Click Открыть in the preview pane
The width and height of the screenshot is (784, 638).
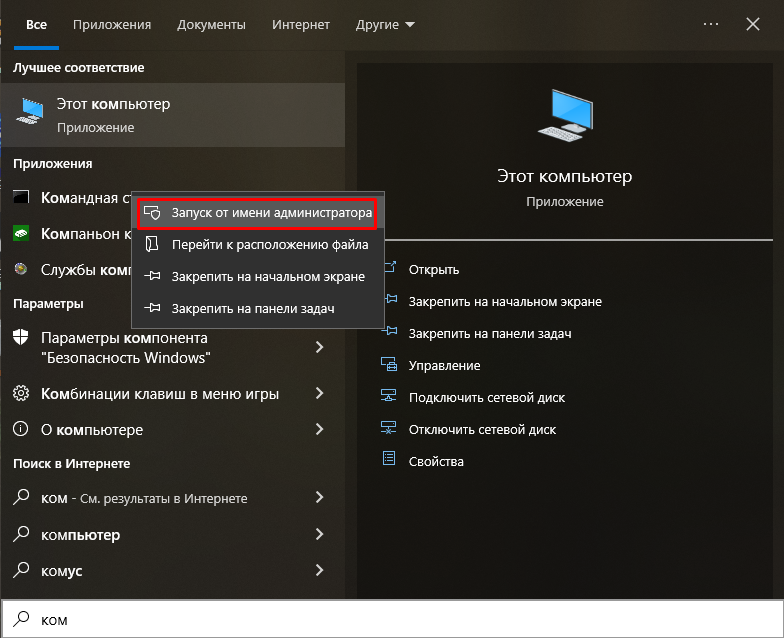click(x=434, y=270)
